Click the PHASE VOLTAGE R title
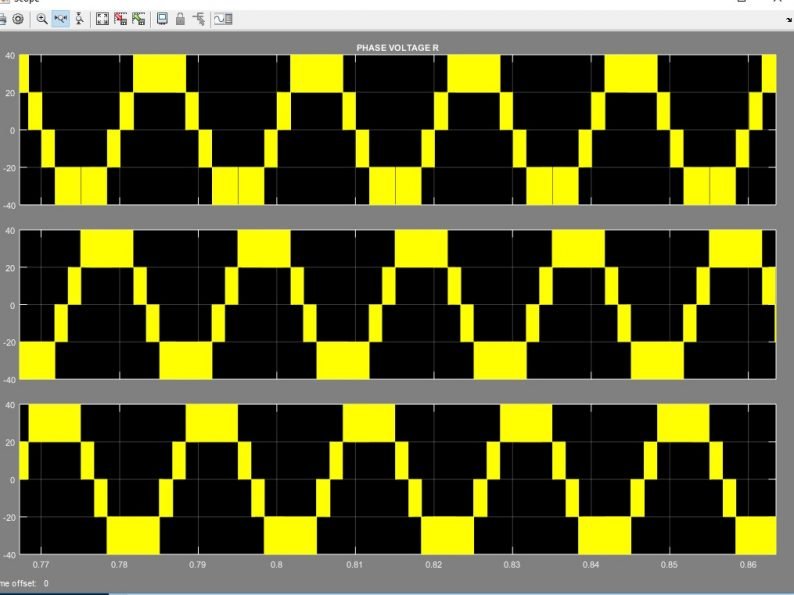The image size is (794, 595). 398,48
